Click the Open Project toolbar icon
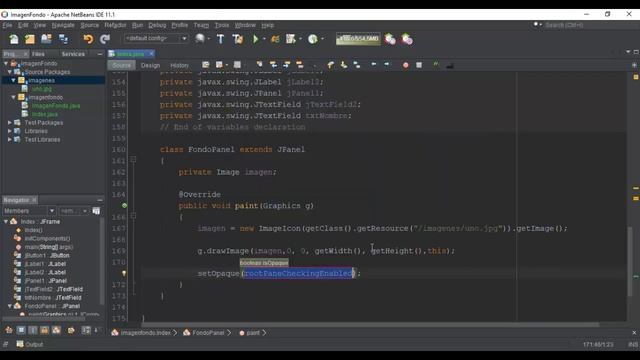 [46, 39]
